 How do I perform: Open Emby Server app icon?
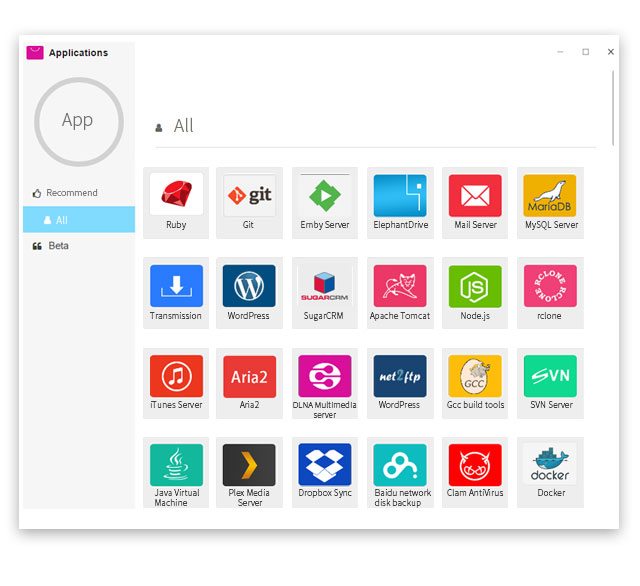pos(325,195)
